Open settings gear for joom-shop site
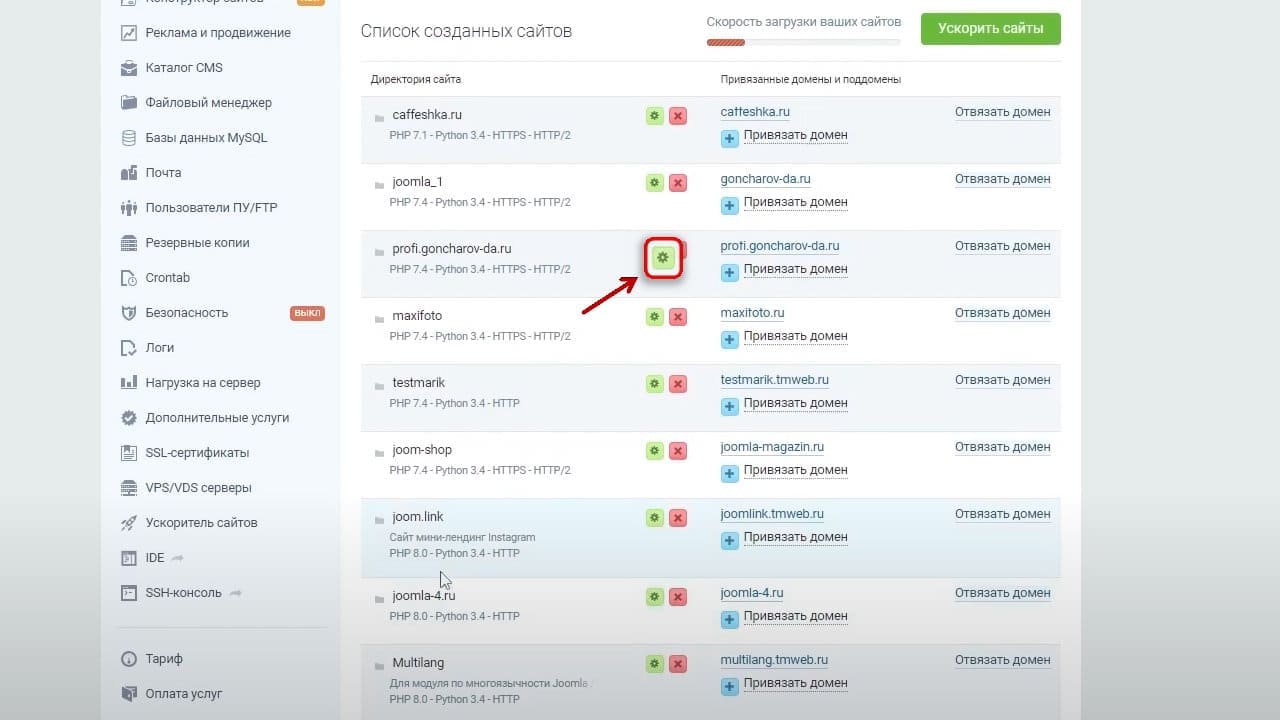 click(x=654, y=451)
